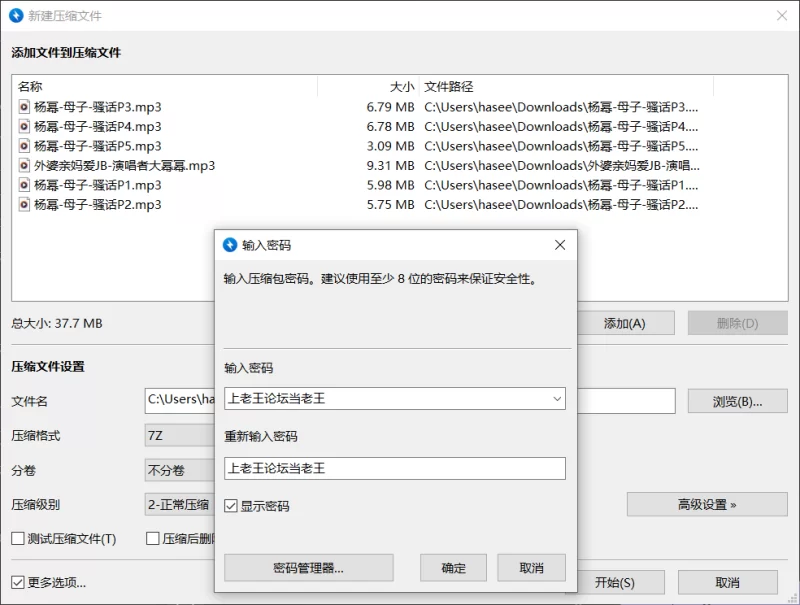Toggle the 压缩后删除 checkbox
The image size is (800, 605).
pyautogui.click(x=153, y=539)
